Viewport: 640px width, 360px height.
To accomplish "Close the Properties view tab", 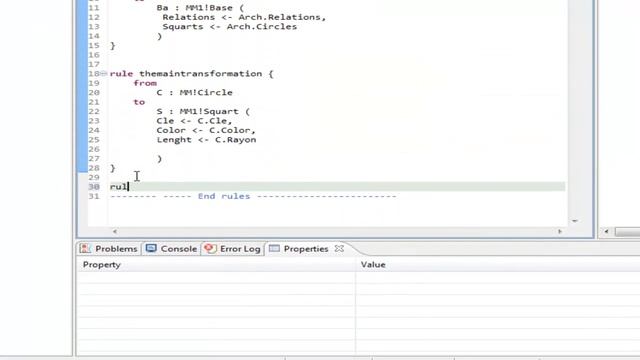I will (x=339, y=248).
